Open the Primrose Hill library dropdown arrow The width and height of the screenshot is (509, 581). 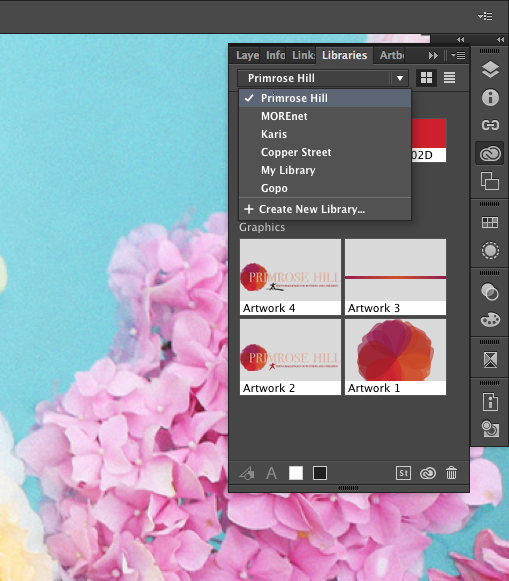tap(400, 78)
